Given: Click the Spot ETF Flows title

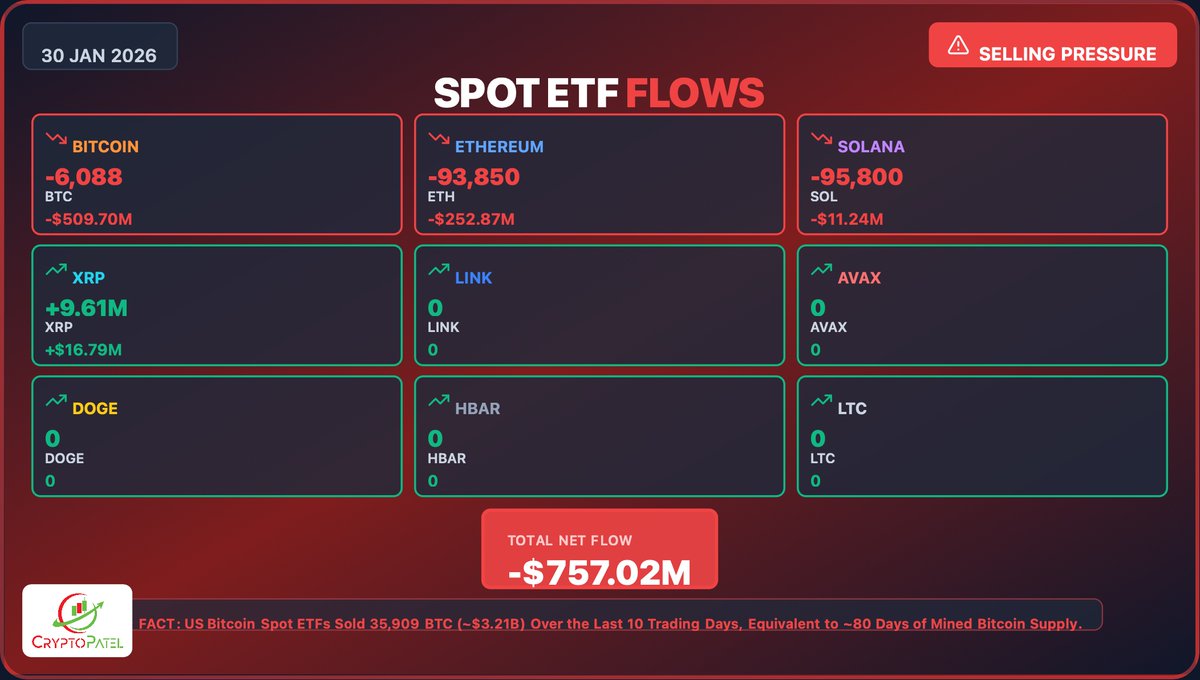Looking at the screenshot, I should coord(599,93).
